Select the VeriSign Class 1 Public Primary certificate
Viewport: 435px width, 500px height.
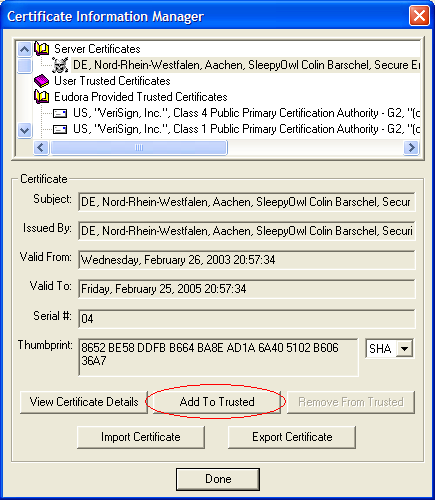tap(246, 129)
